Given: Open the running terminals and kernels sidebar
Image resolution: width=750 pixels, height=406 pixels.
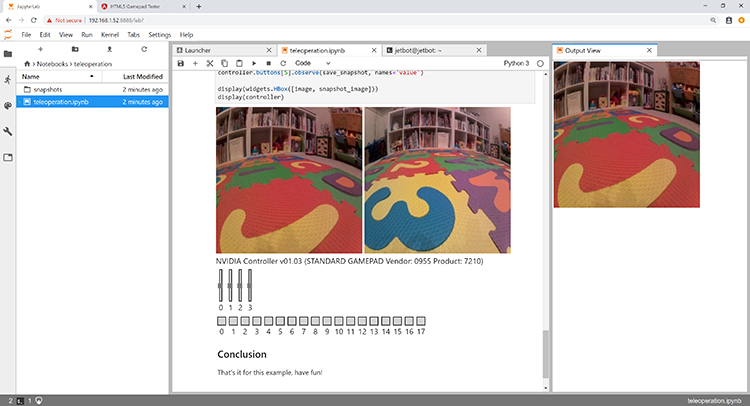Looking at the screenshot, I should [8, 79].
